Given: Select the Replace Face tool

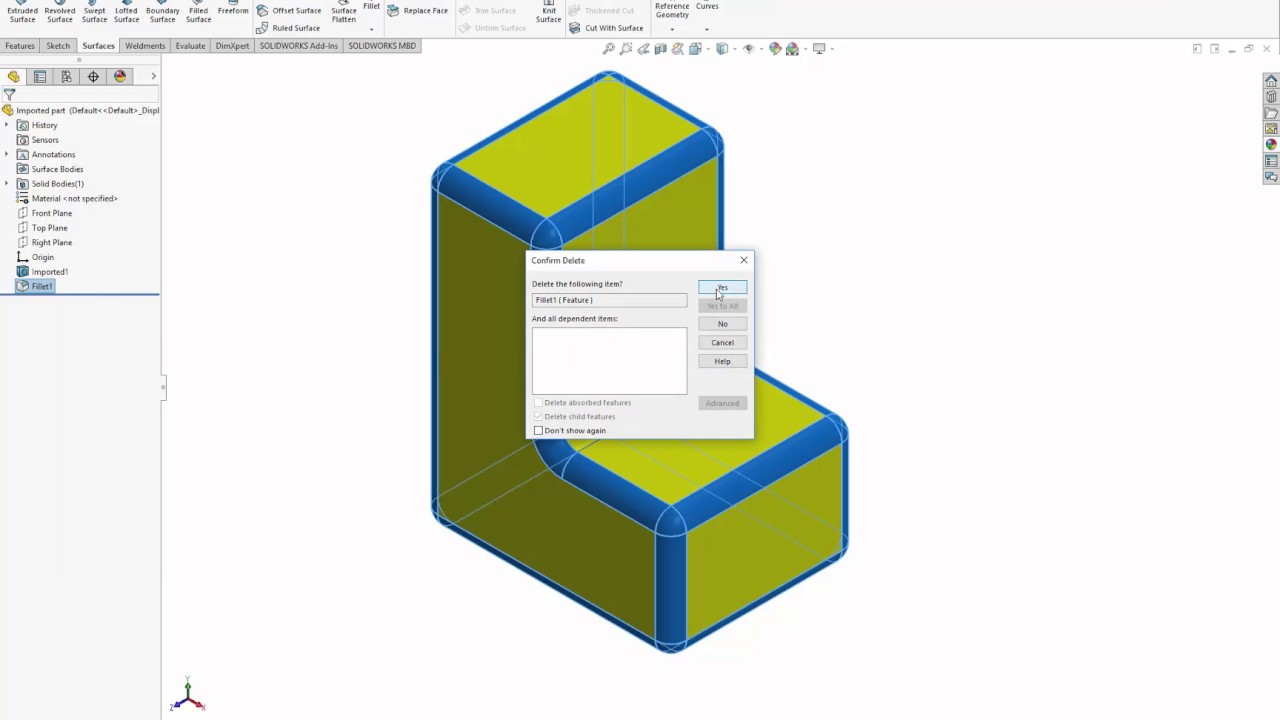Looking at the screenshot, I should (x=425, y=10).
